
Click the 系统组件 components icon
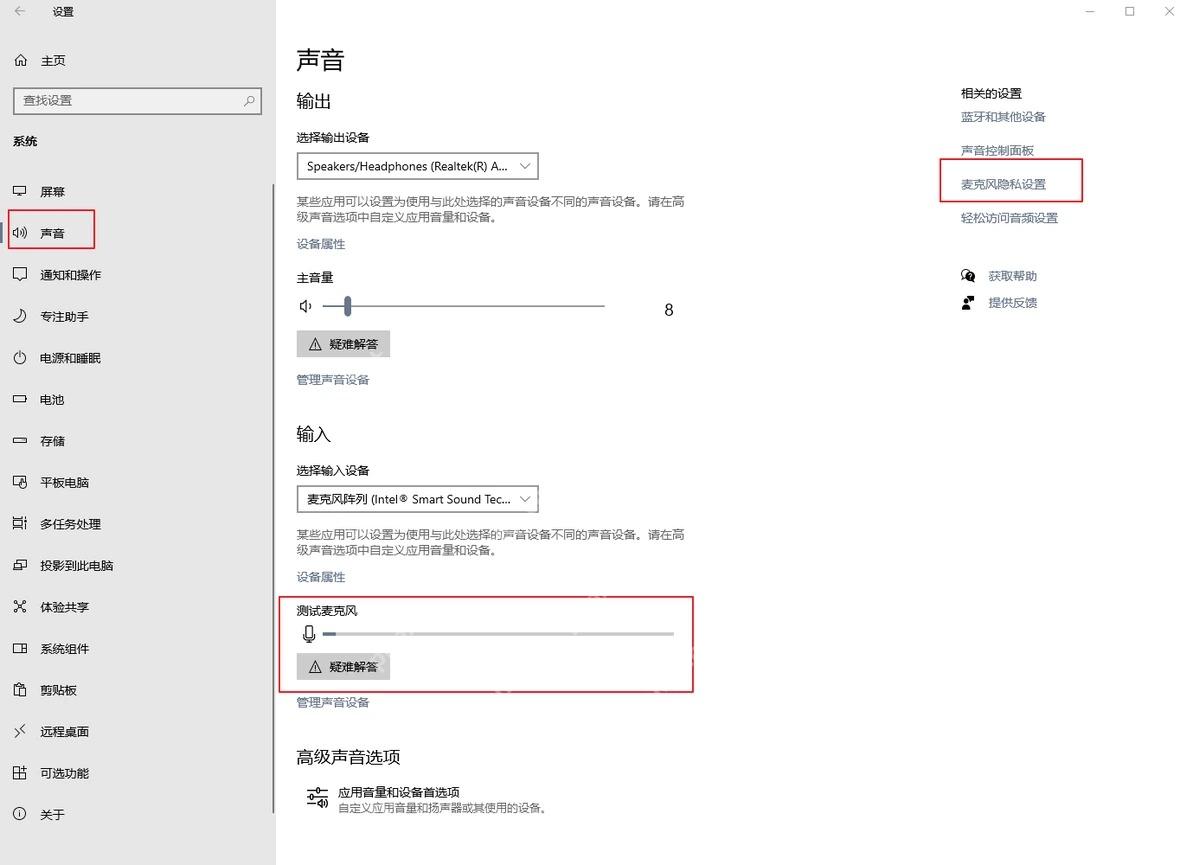[20, 648]
